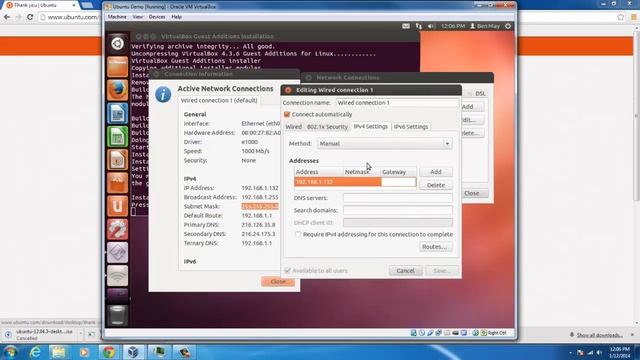The height and width of the screenshot is (360, 640).
Task: Open the sound volume indicator in Ubuntu panel
Action: tap(431, 26)
